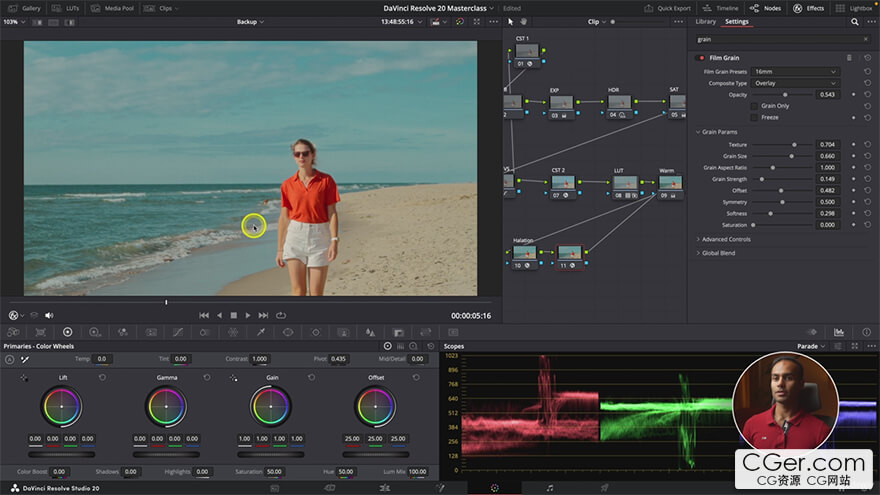
Task: Reset the Lift color wheel
Action: [x=102, y=377]
